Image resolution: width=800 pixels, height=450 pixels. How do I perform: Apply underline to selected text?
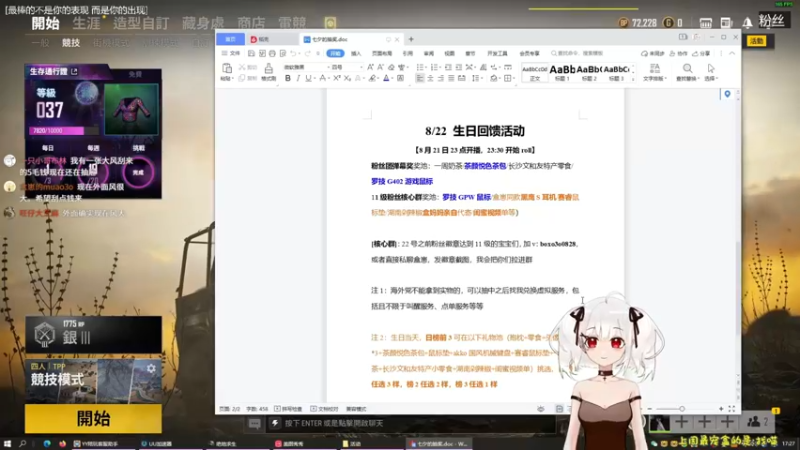(308, 79)
